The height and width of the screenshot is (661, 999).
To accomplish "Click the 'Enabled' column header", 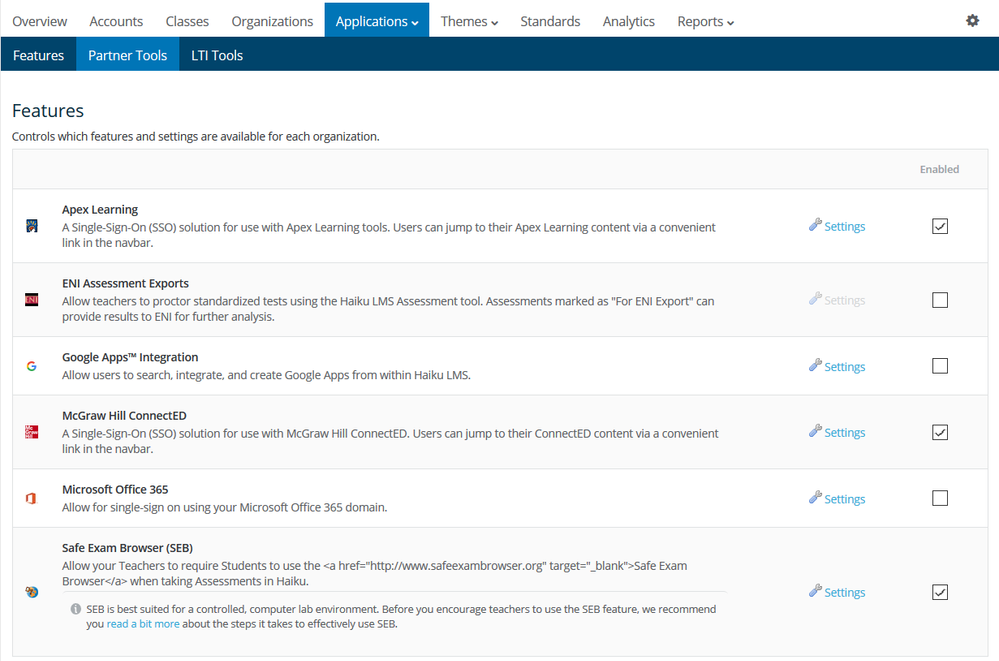I will click(x=939, y=170).
